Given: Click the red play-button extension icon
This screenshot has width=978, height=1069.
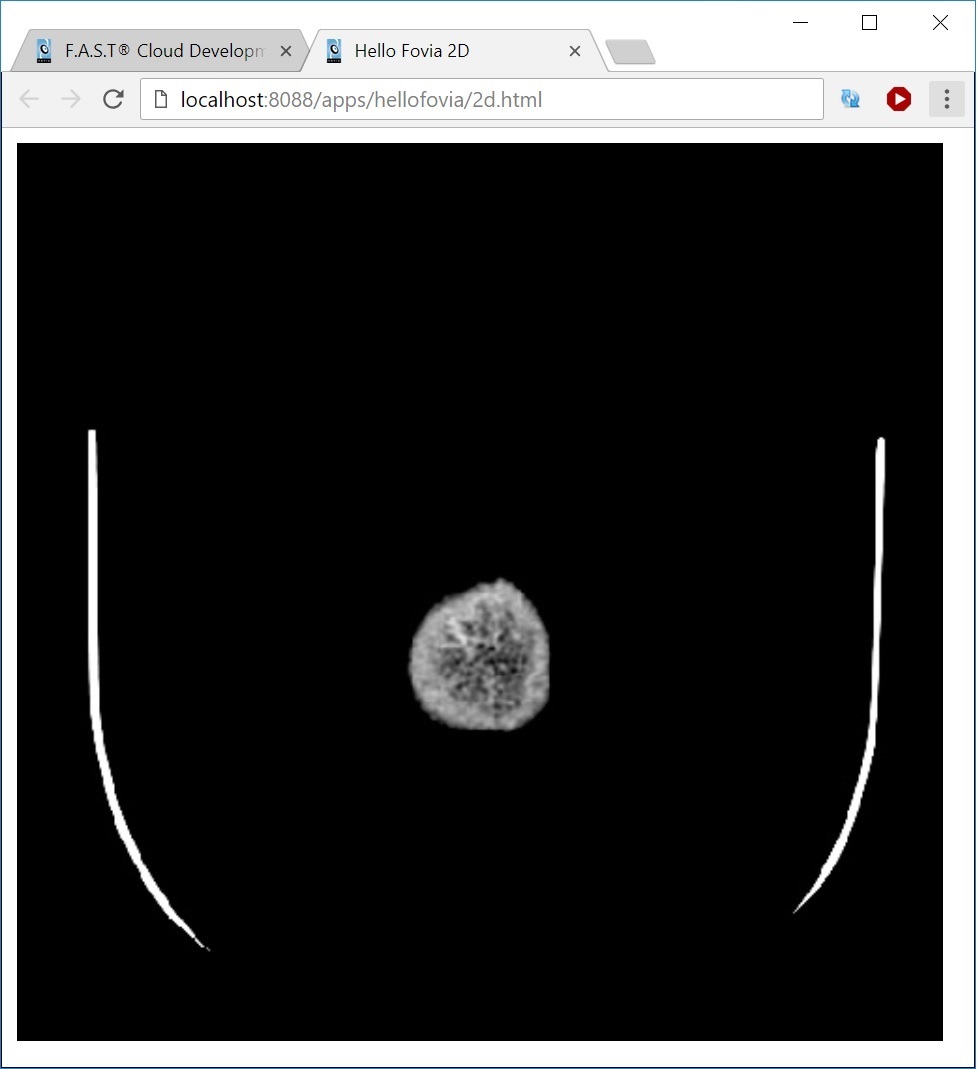Looking at the screenshot, I should pyautogui.click(x=898, y=99).
